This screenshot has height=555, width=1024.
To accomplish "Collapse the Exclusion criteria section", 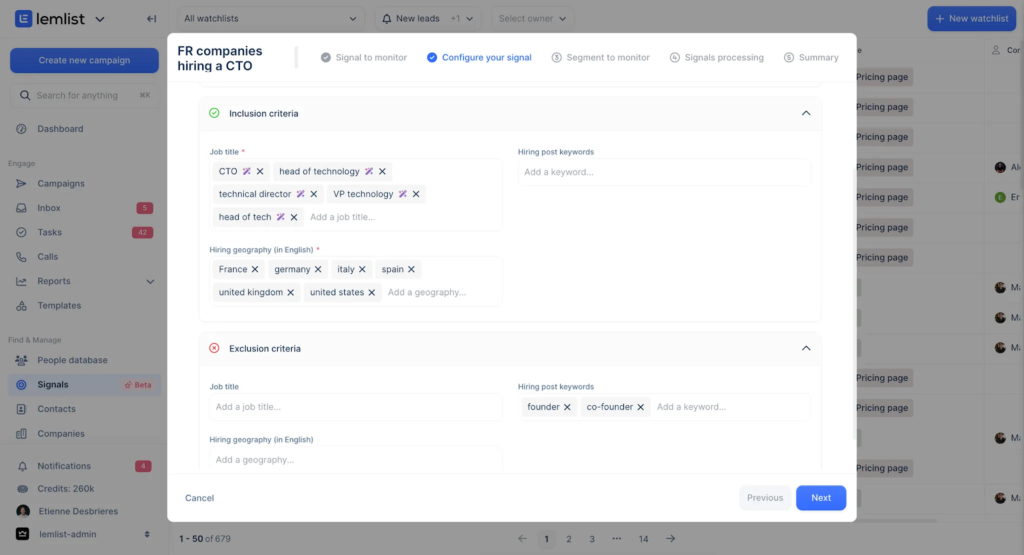I will click(805, 349).
